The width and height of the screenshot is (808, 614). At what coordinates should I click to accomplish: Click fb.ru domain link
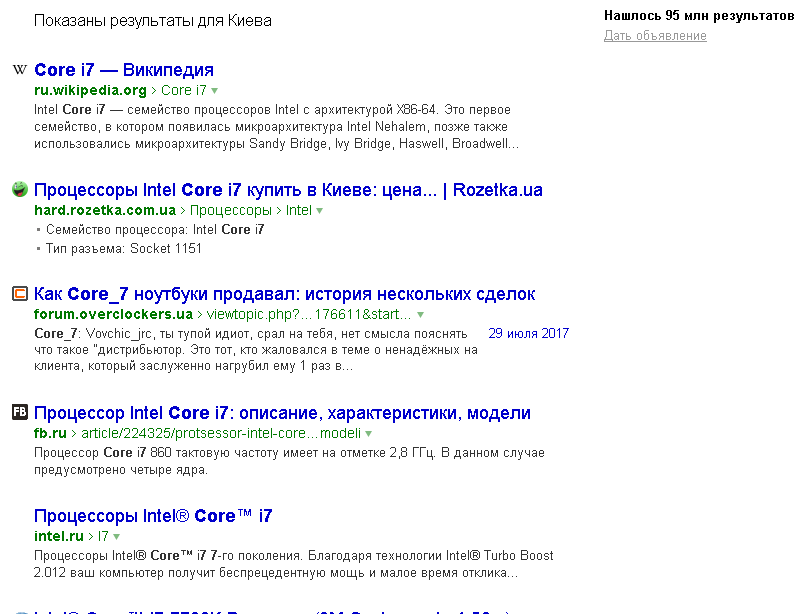tap(50, 433)
